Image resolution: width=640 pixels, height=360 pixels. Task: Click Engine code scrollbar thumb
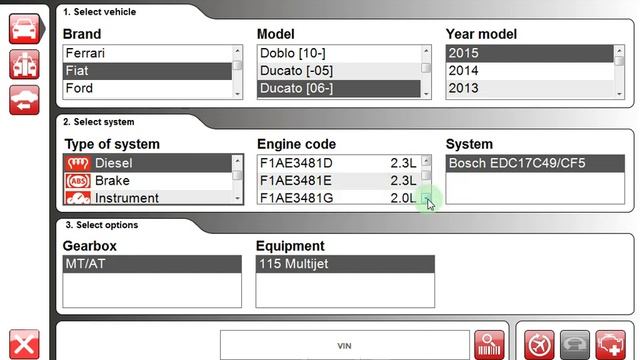pos(426,175)
